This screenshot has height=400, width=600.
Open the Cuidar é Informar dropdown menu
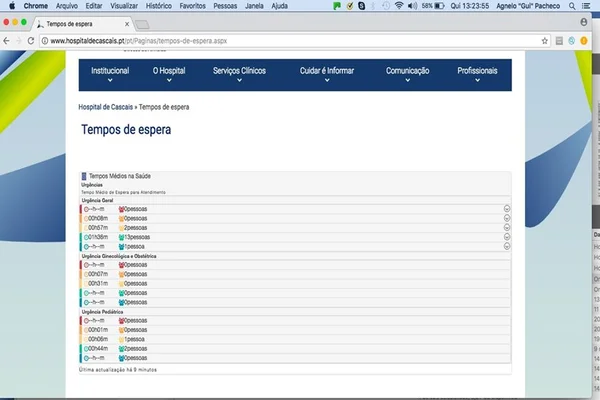(327, 74)
